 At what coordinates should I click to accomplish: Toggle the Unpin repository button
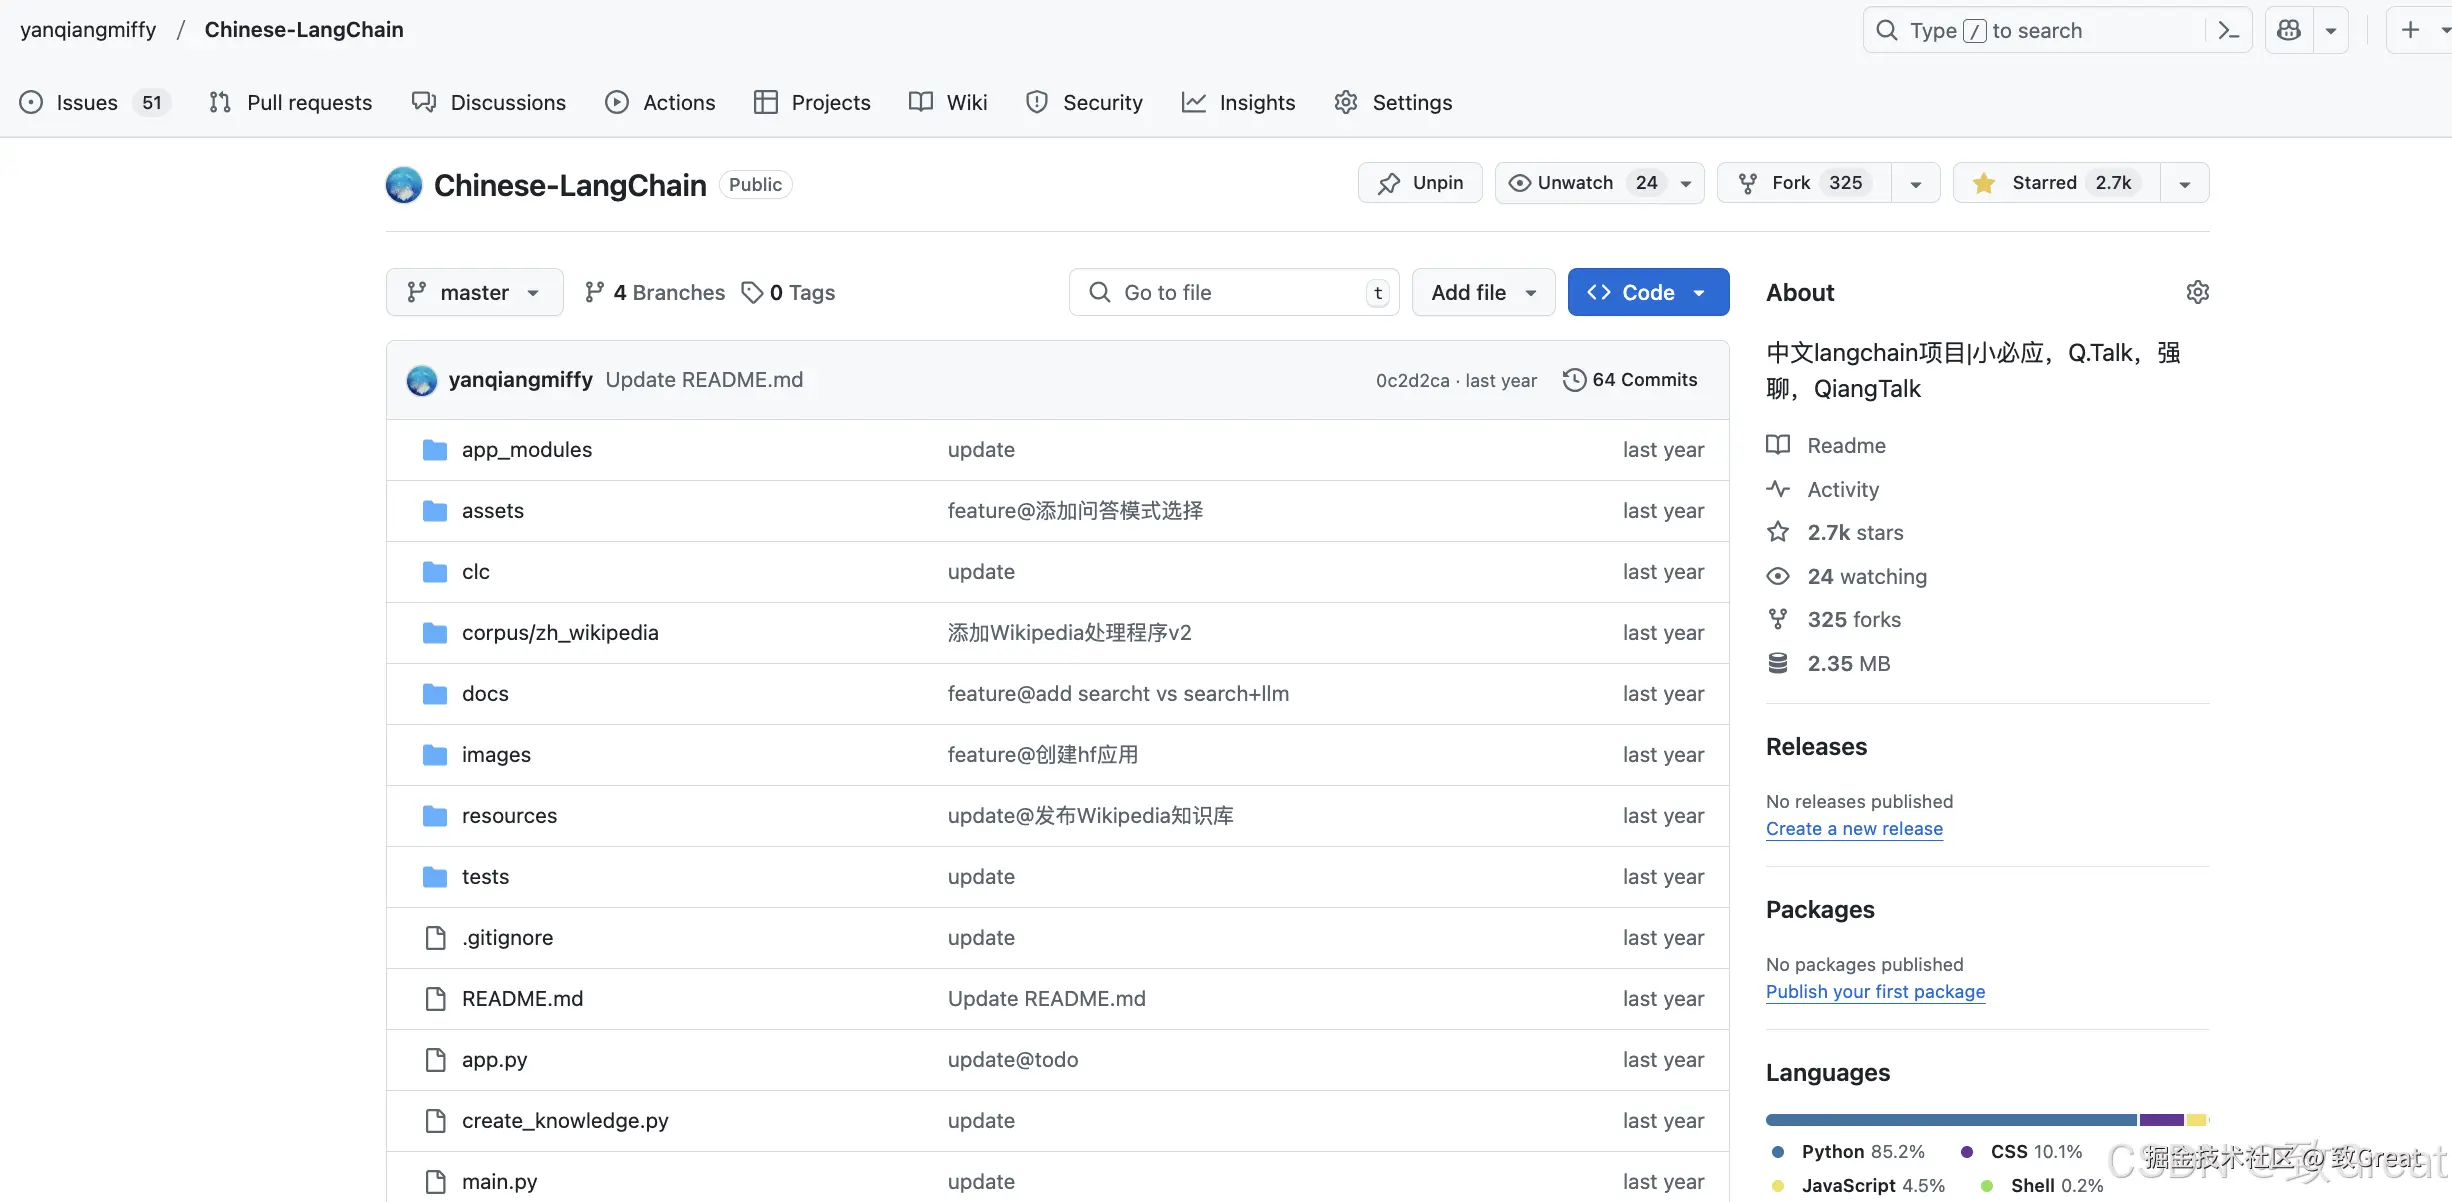click(x=1420, y=183)
